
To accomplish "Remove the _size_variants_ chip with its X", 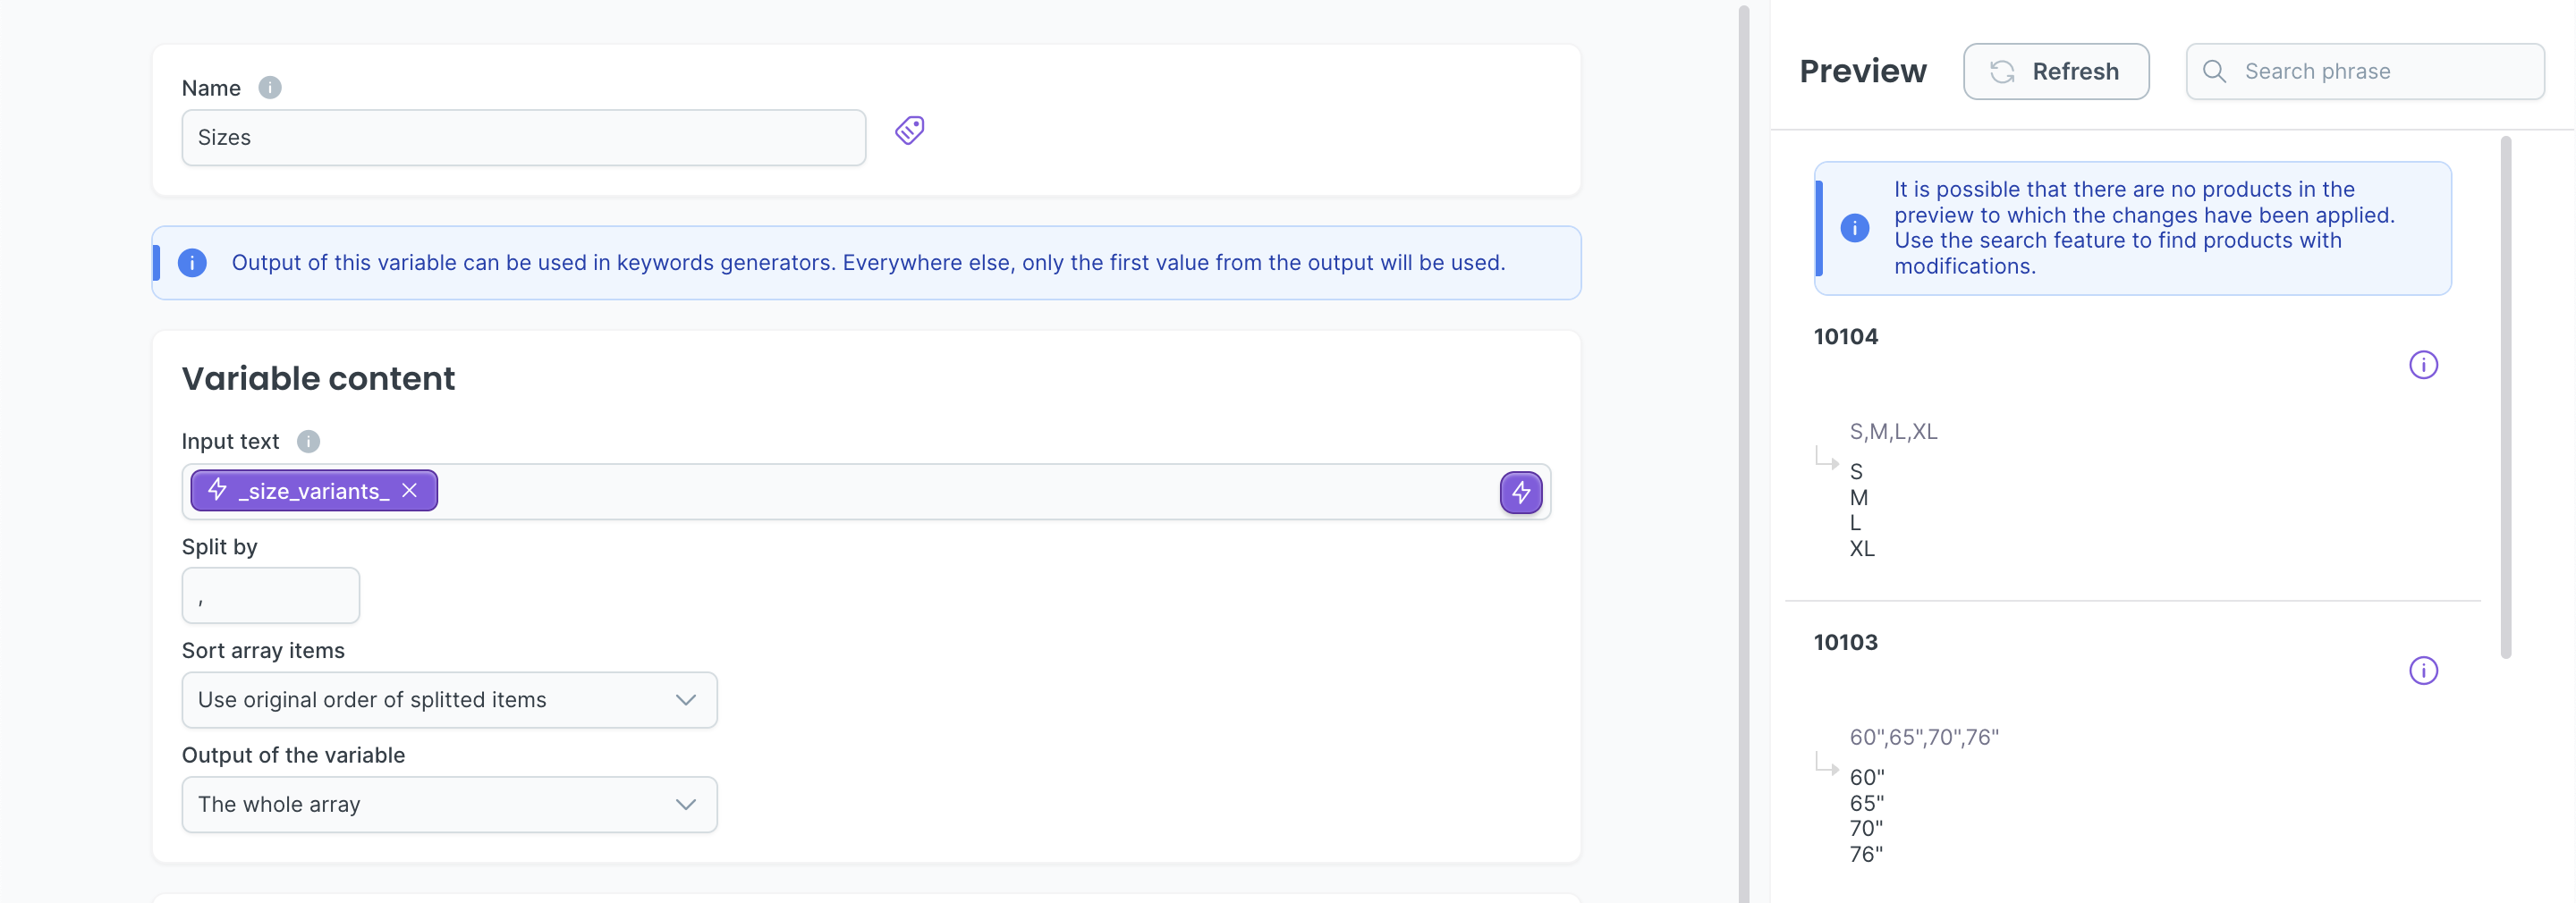I will pyautogui.click(x=410, y=490).
